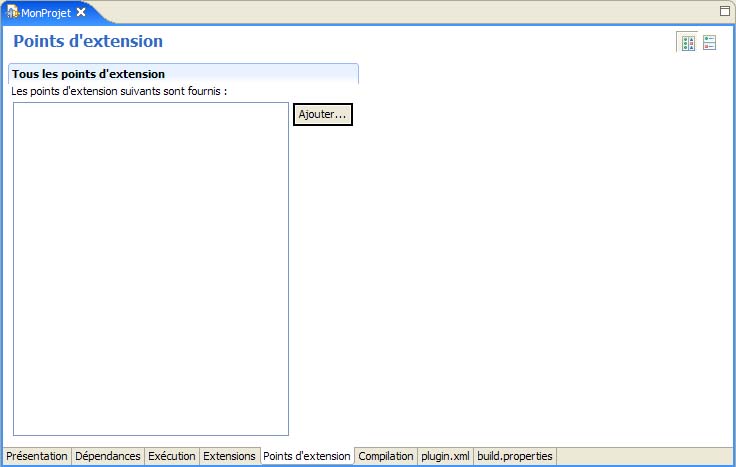Switch to the Dépendances tab
Screen dimensions: 736x467
[108, 456]
